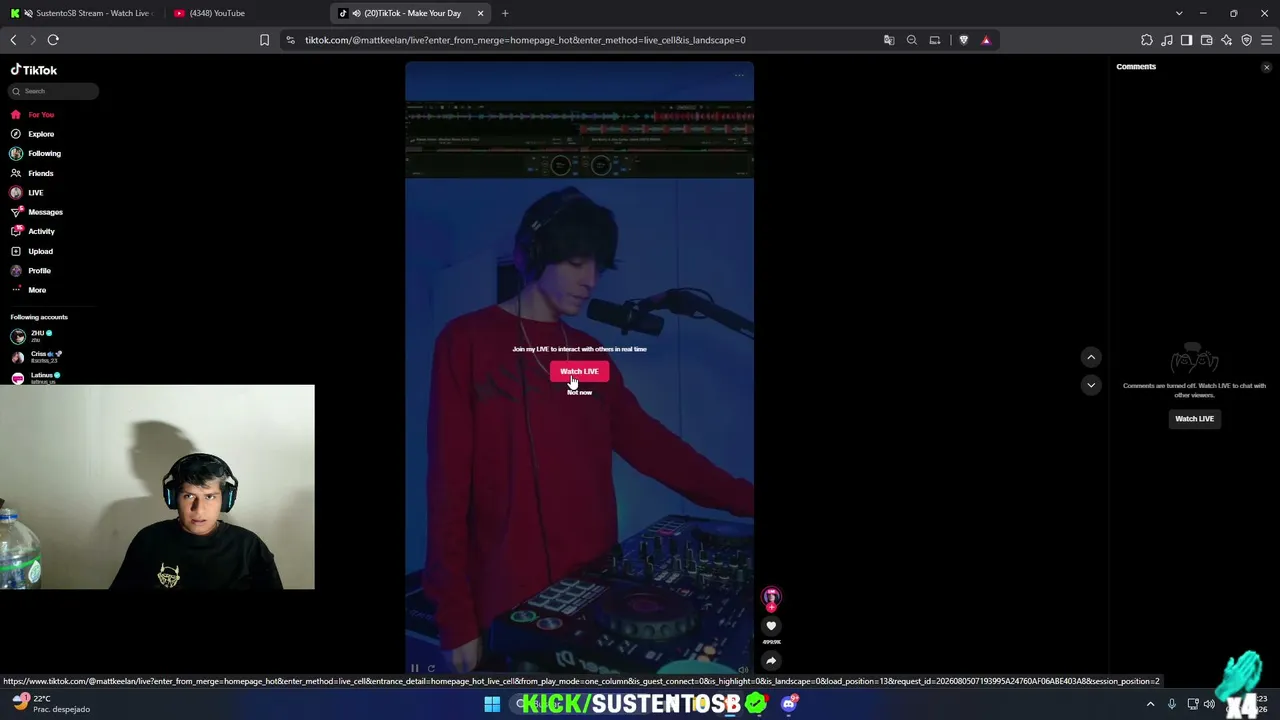Open the translate page icon
The width and height of the screenshot is (1280, 720).
tap(889, 40)
